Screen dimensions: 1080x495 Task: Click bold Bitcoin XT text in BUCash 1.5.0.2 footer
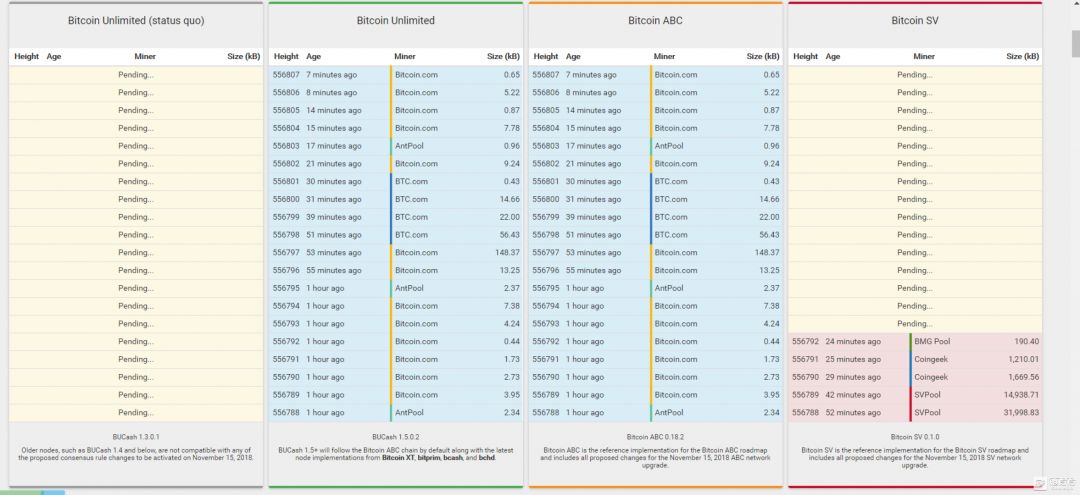click(398, 457)
